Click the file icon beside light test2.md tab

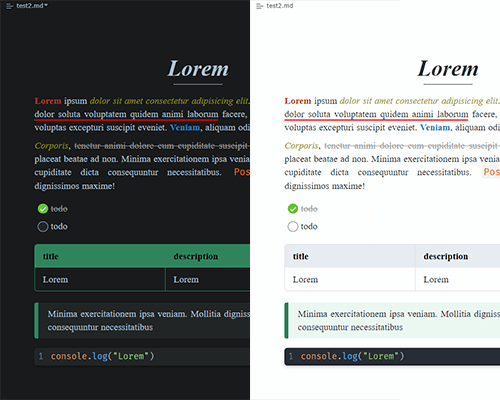259,6
